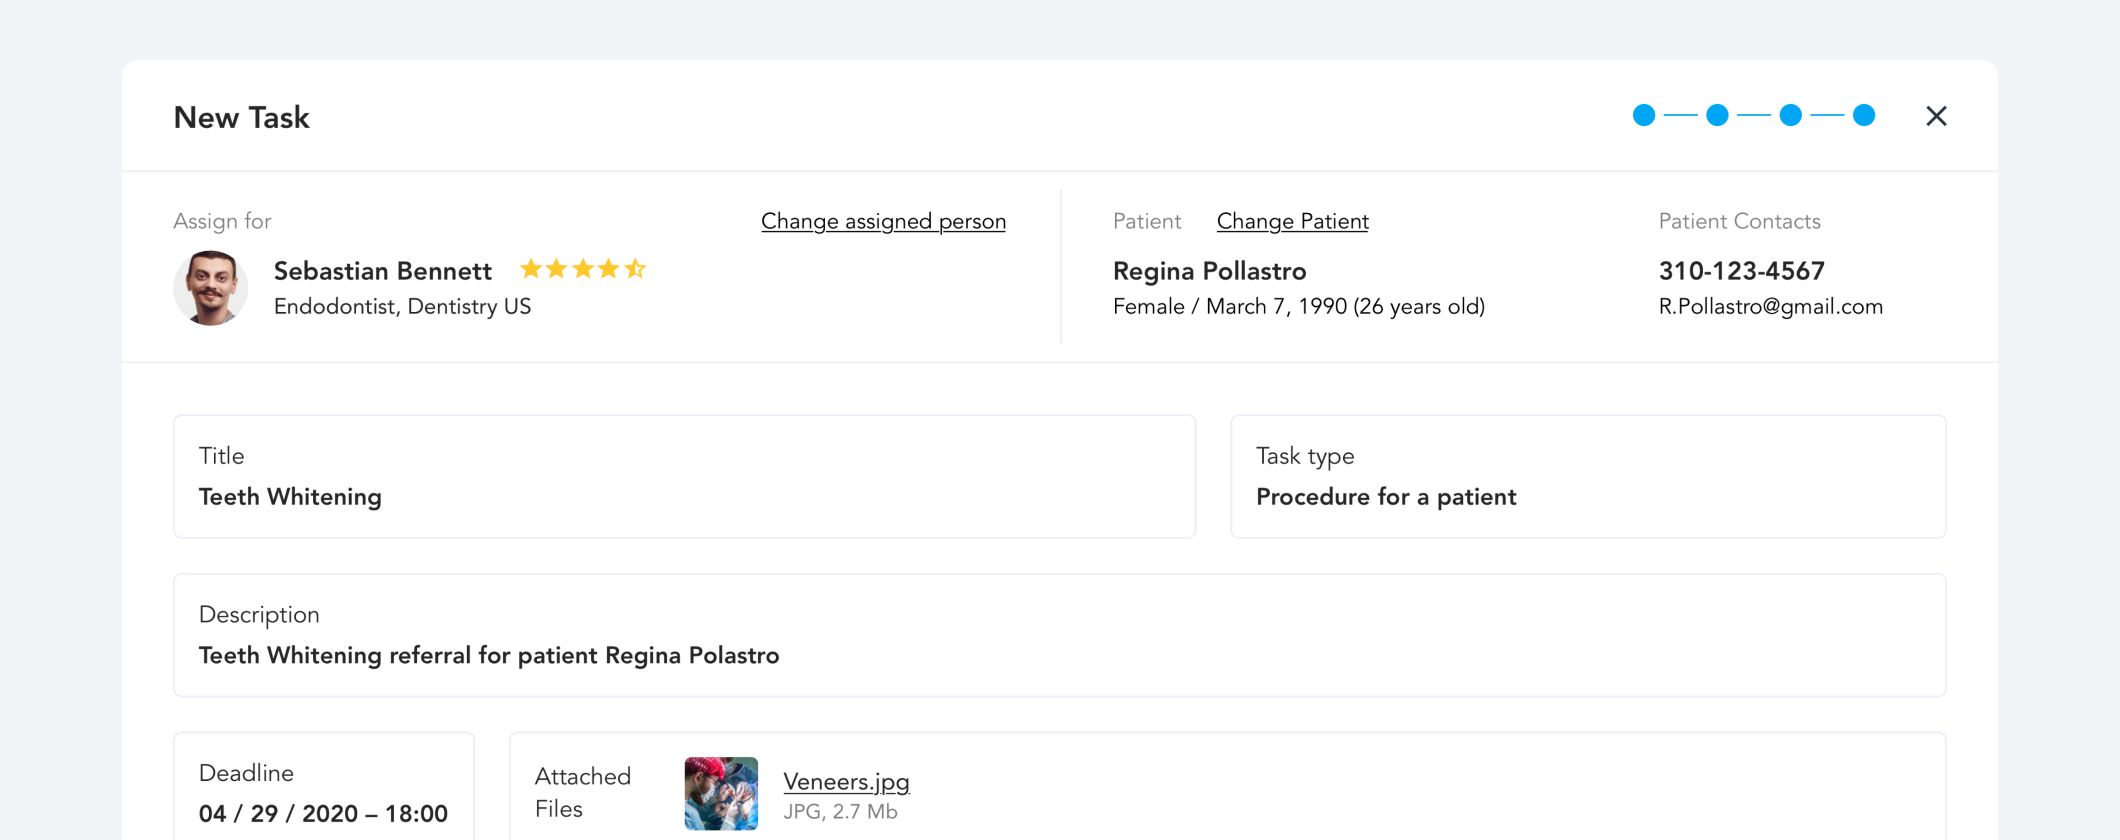Close the New Task dialog
2120x840 pixels.
click(x=1936, y=116)
